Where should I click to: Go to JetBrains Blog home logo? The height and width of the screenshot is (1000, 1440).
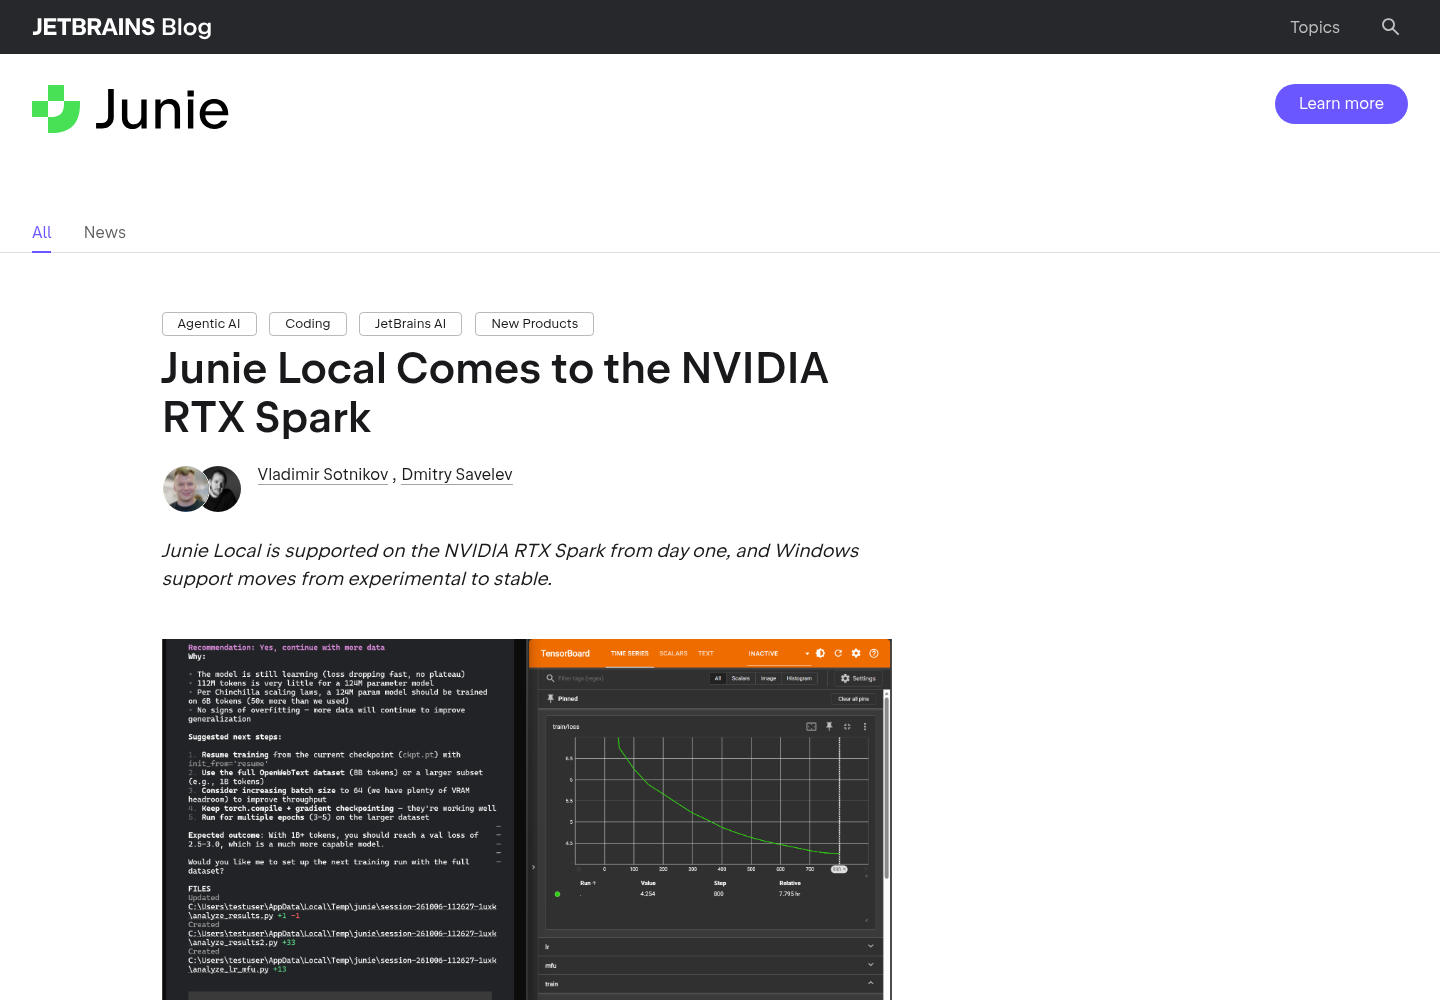click(x=122, y=27)
